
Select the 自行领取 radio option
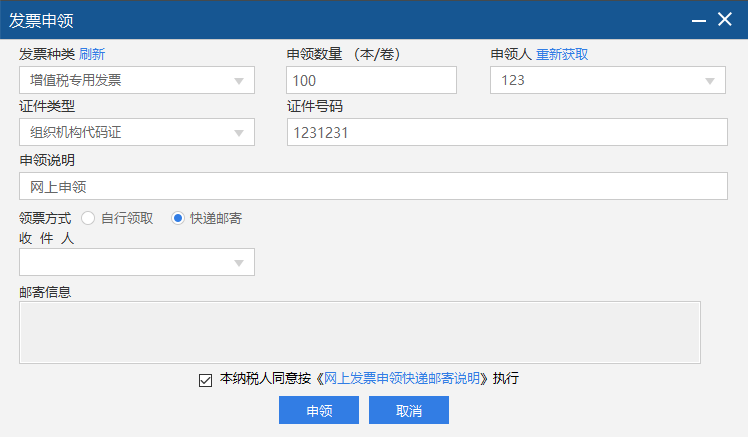pos(88,218)
